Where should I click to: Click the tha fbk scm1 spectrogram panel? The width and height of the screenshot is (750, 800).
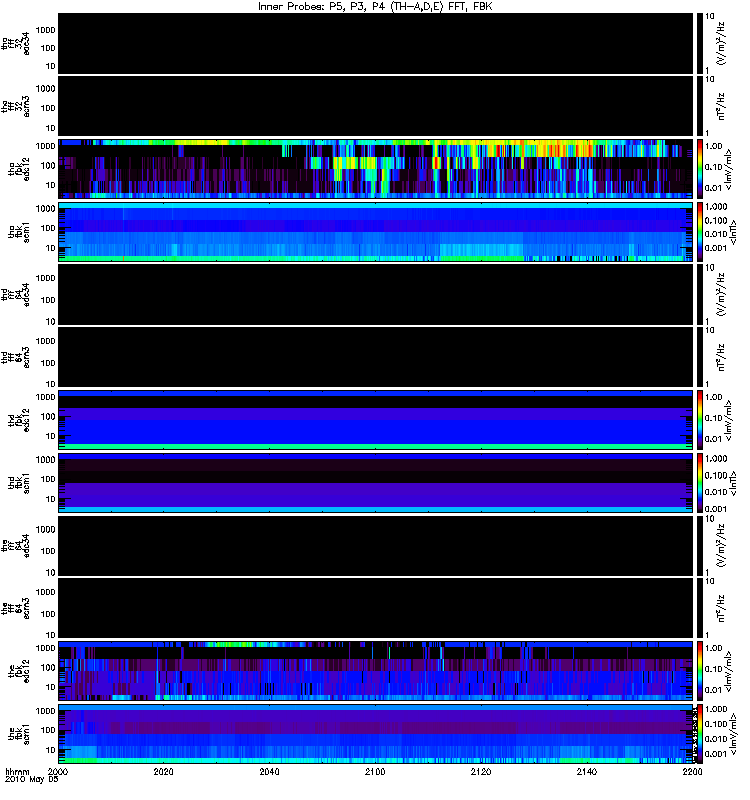coord(375,232)
